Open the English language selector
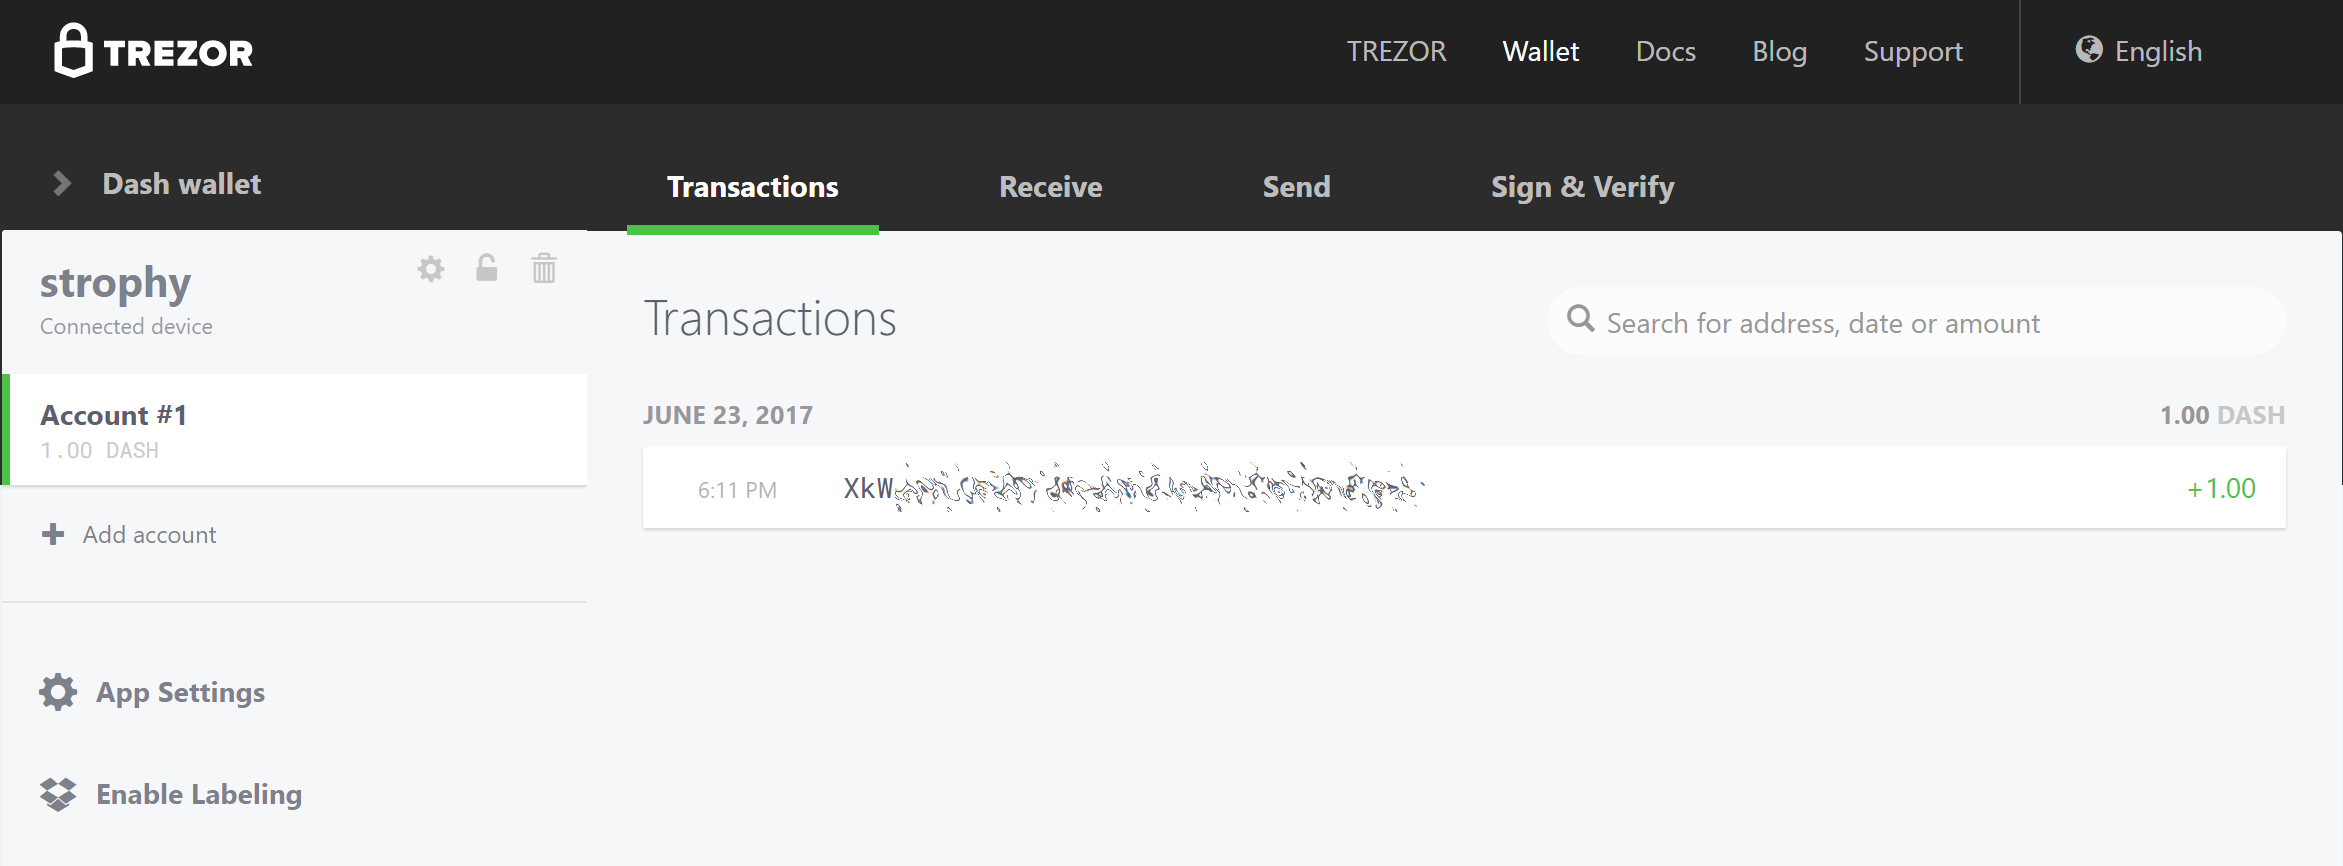The image size is (2343, 866). pos(2158,51)
